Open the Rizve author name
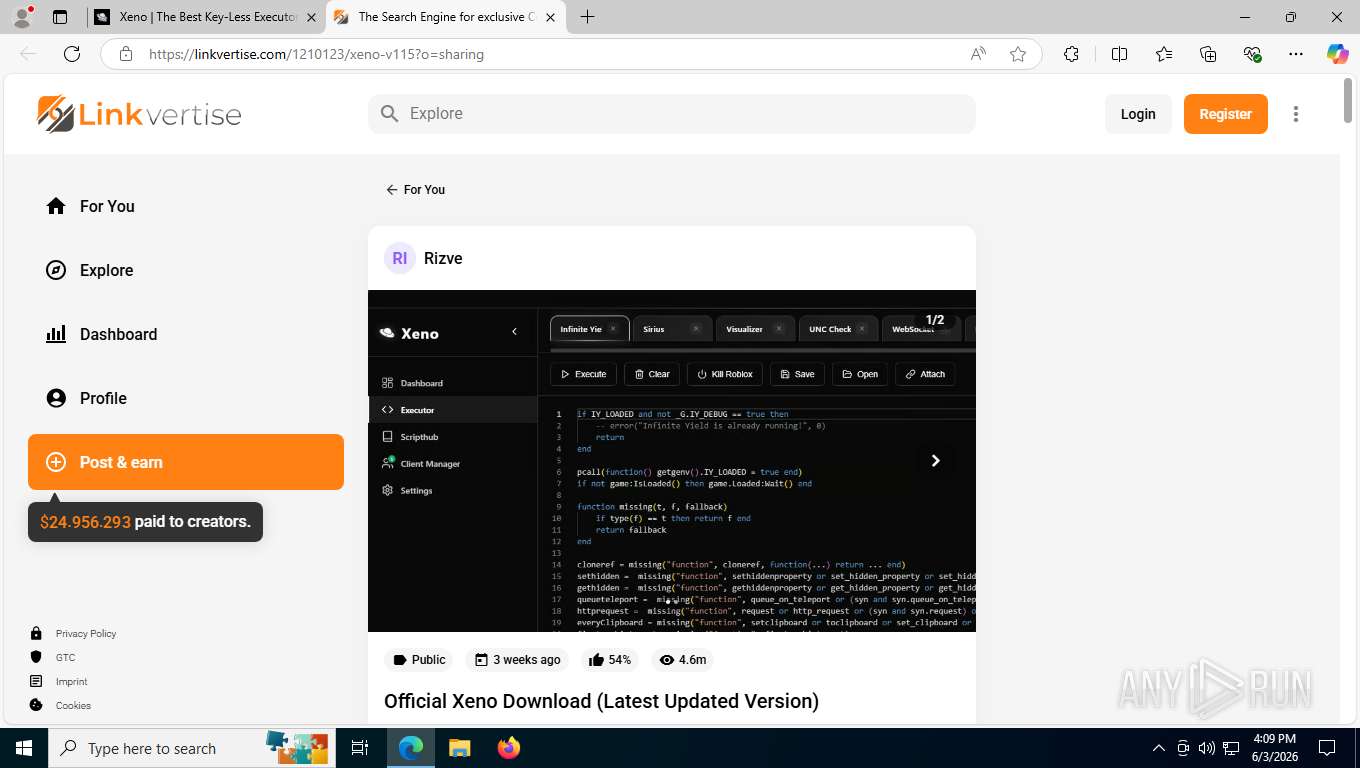Viewport: 1360px width, 768px height. pyautogui.click(x=443, y=258)
